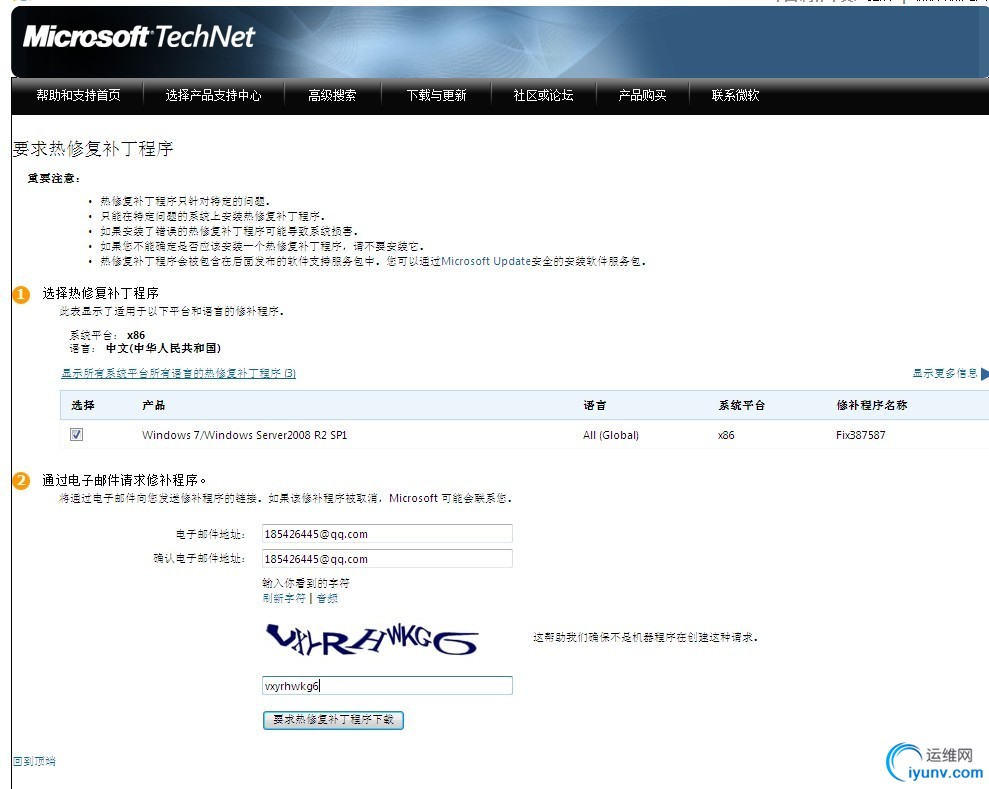Show hotfixes for all platforms and languages link
Screen dimensions: 989x789
(x=178, y=373)
